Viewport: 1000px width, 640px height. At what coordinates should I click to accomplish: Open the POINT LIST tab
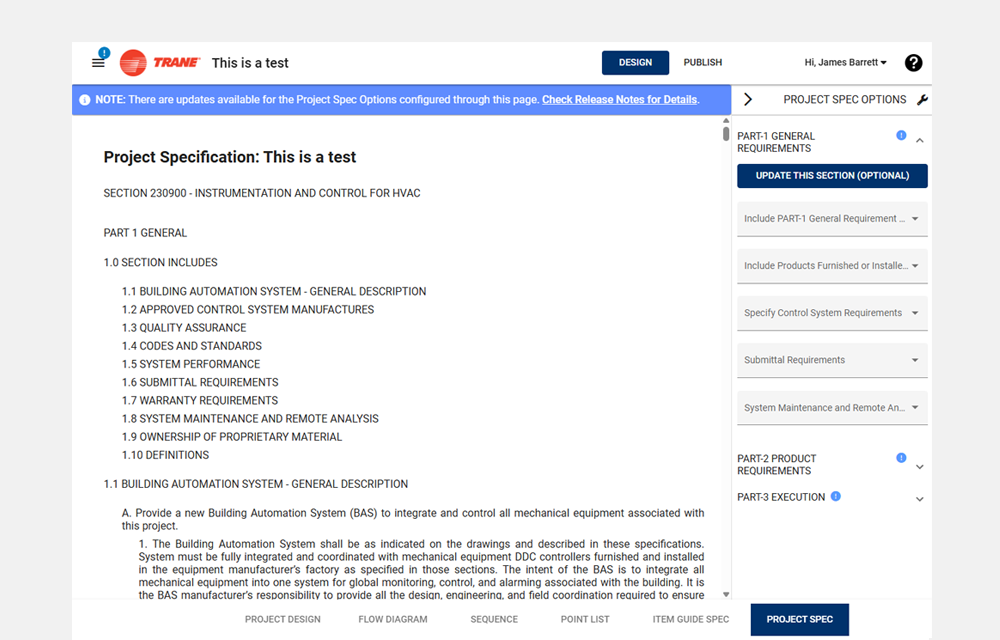point(585,619)
